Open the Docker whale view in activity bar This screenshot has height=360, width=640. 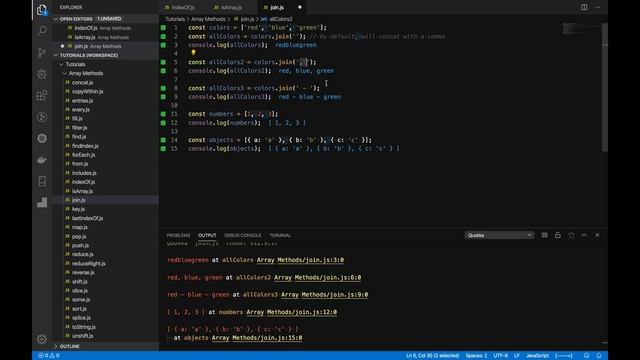[x=42, y=160]
